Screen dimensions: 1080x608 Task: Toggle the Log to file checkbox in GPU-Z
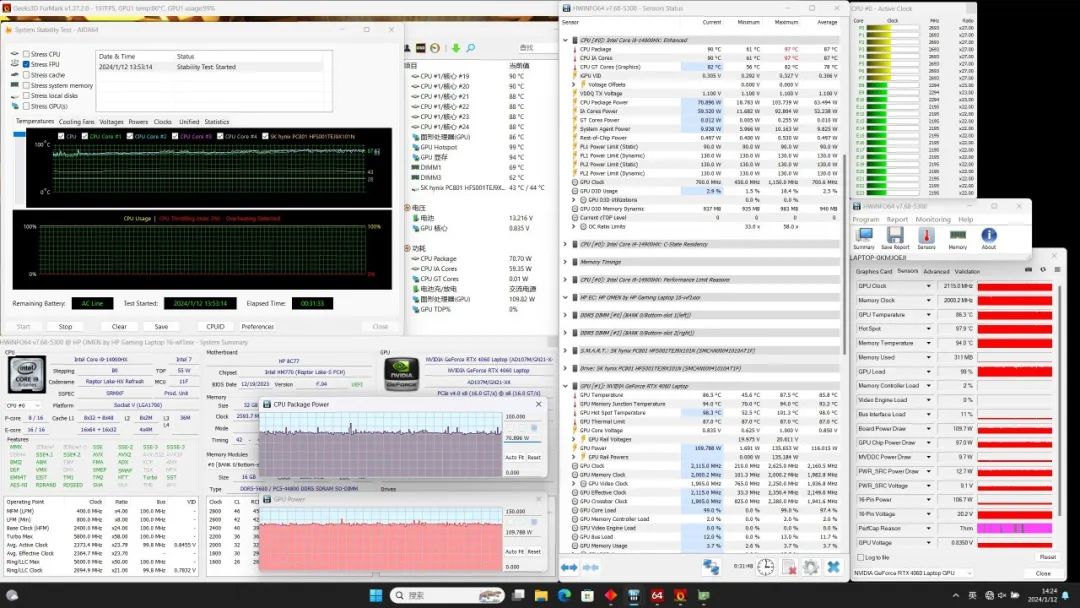coord(860,557)
